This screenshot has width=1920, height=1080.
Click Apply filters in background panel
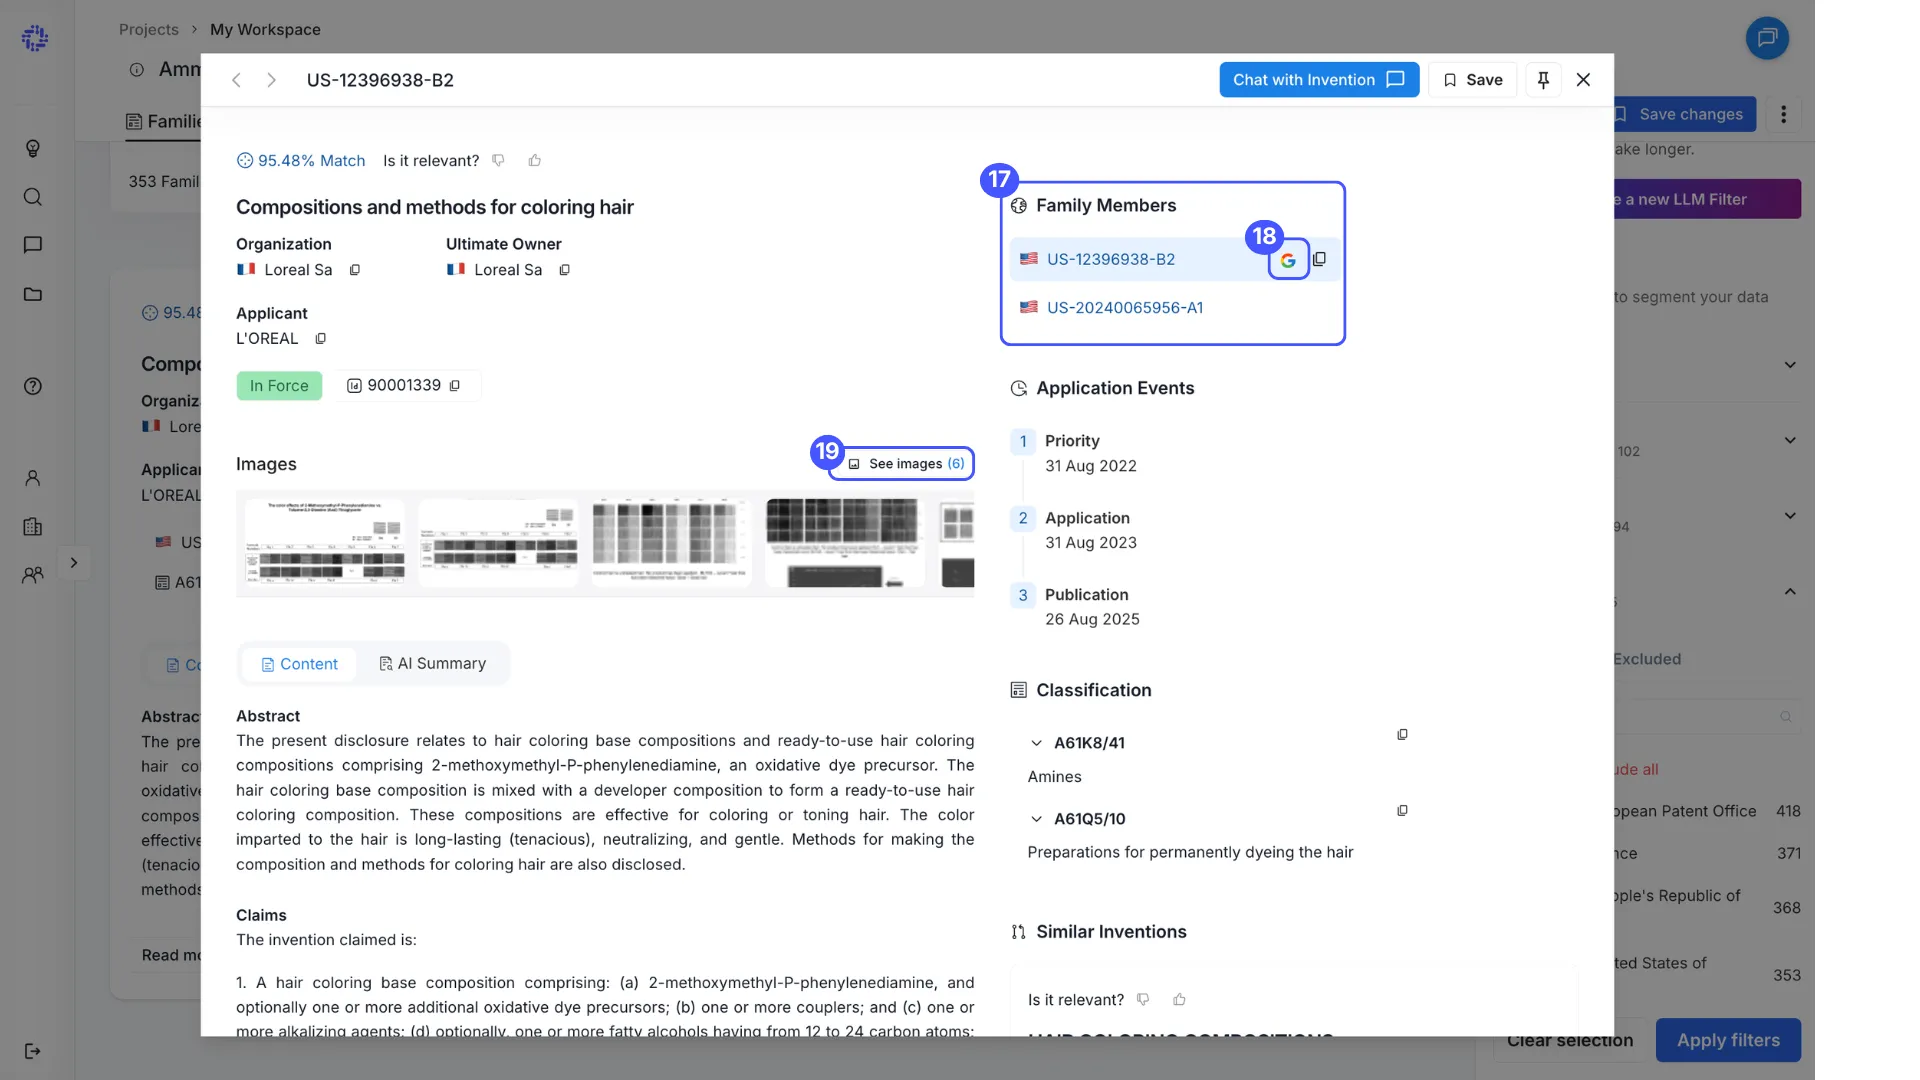point(1728,1041)
